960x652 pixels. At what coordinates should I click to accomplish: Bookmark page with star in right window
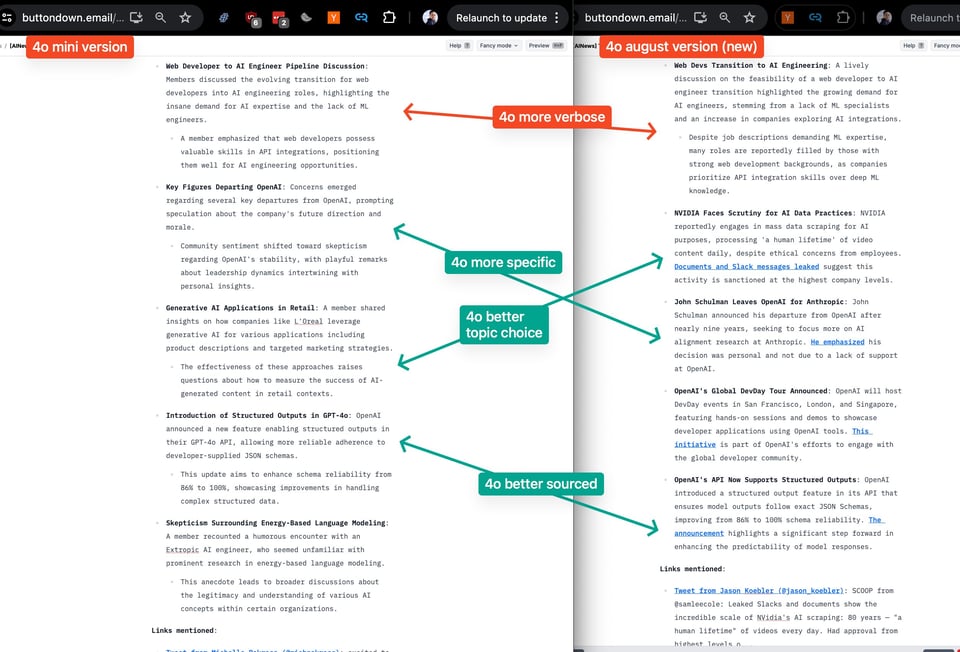coord(750,17)
